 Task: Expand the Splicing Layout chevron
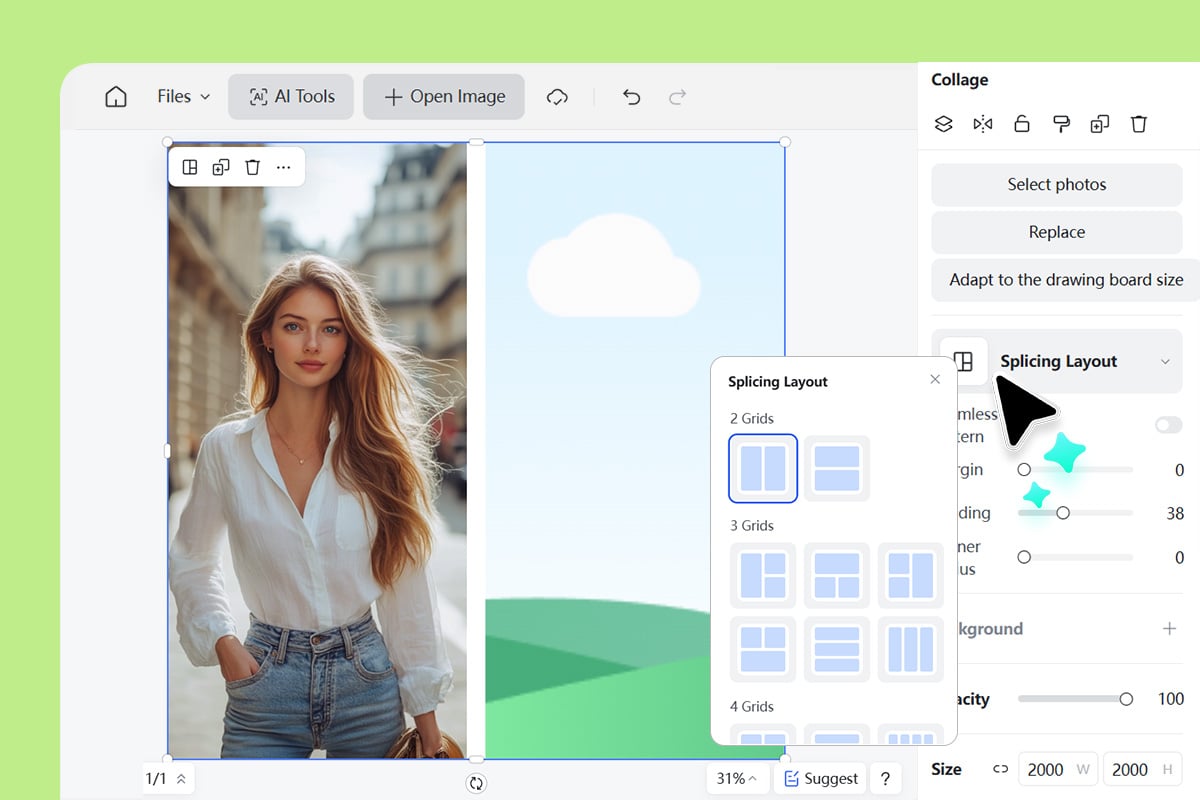(x=1165, y=361)
